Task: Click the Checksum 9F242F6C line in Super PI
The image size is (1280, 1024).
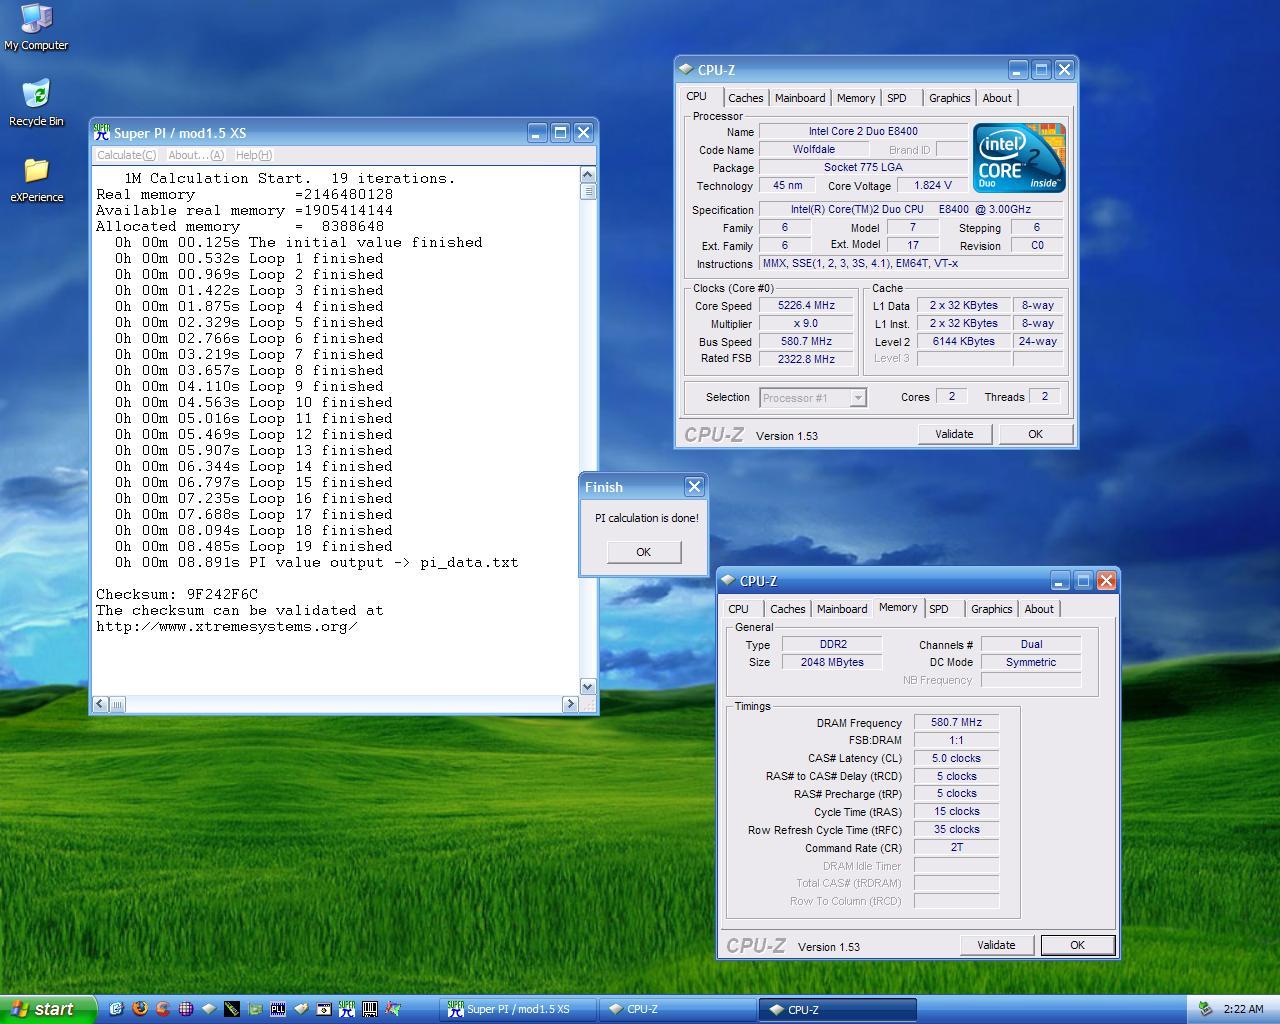Action: point(177,594)
